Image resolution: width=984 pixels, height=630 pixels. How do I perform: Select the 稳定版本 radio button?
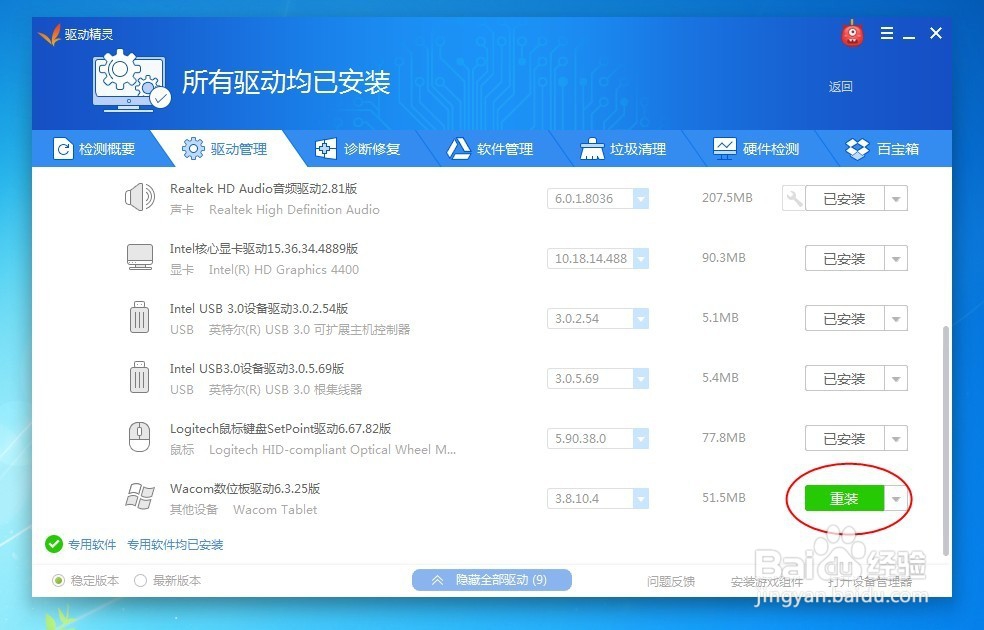58,580
